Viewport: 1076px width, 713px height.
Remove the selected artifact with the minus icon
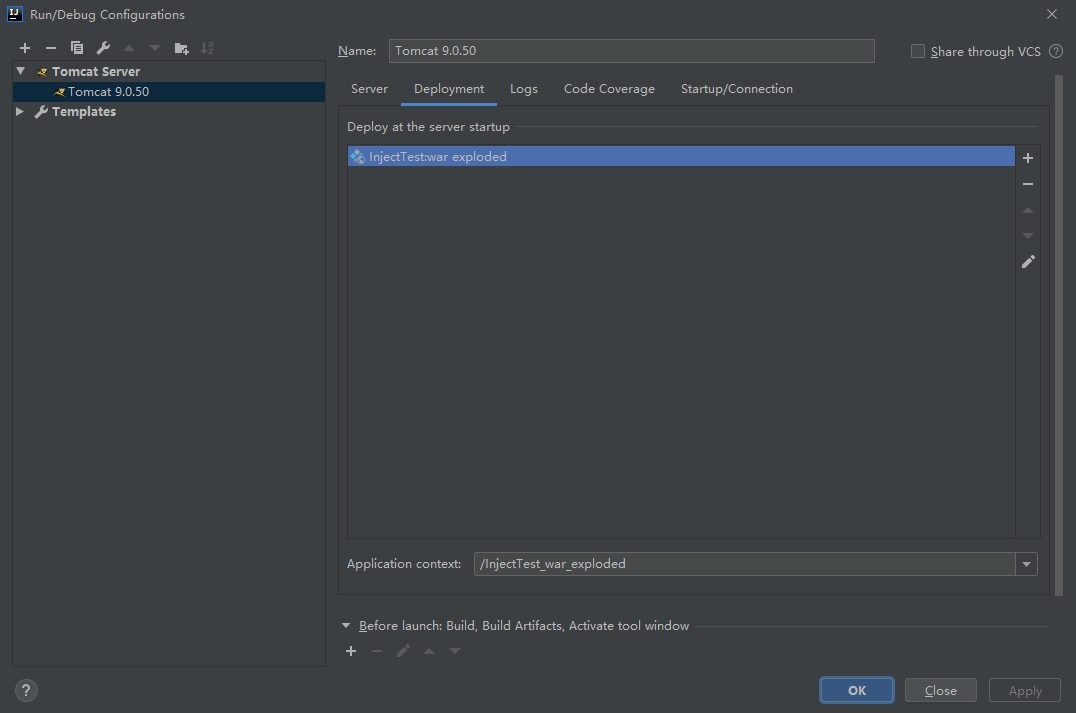coord(1027,184)
